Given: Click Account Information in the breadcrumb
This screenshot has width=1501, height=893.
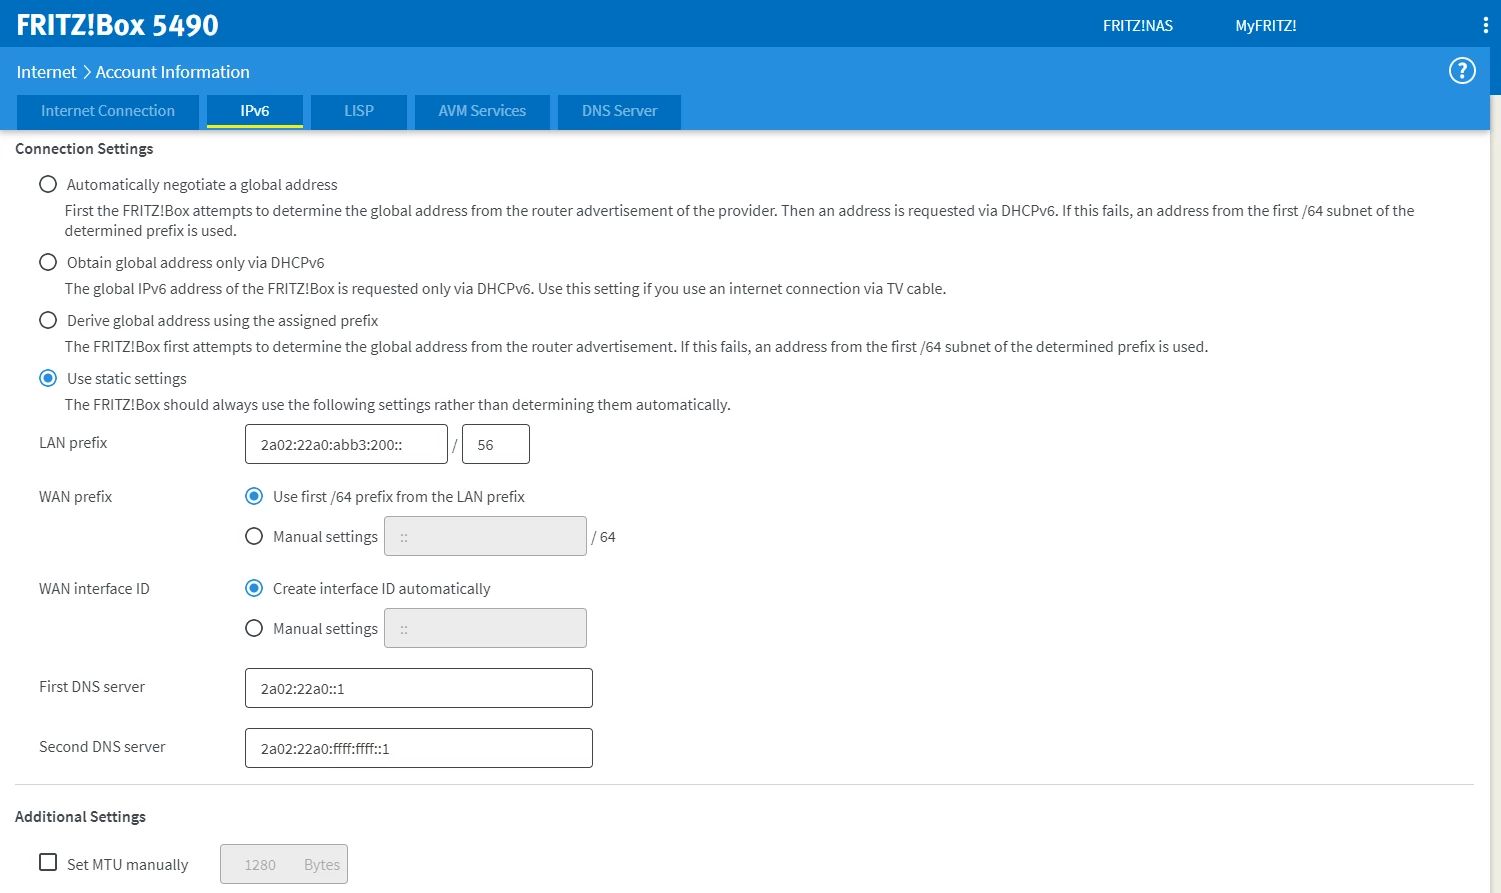Looking at the screenshot, I should click(173, 72).
